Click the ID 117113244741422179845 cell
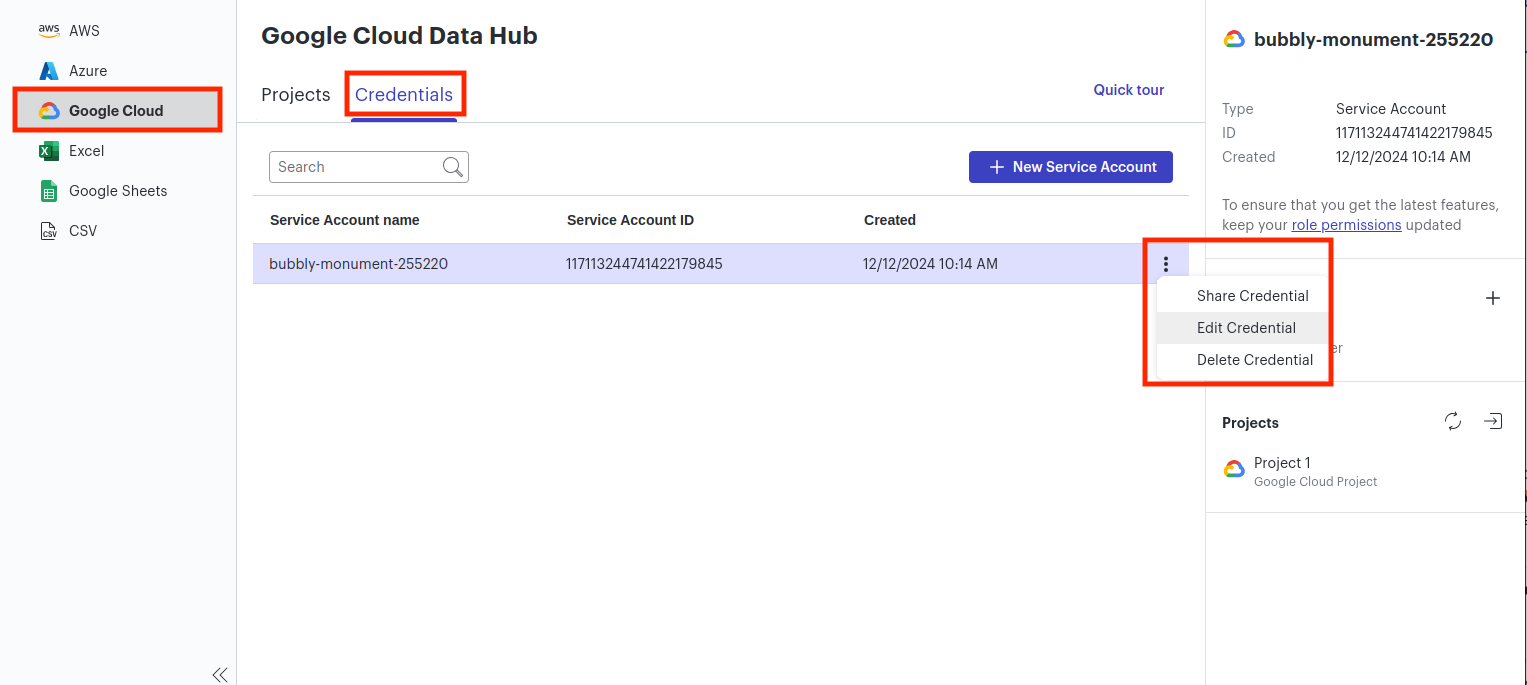Image resolution: width=1527 pixels, height=685 pixels. pos(644,264)
